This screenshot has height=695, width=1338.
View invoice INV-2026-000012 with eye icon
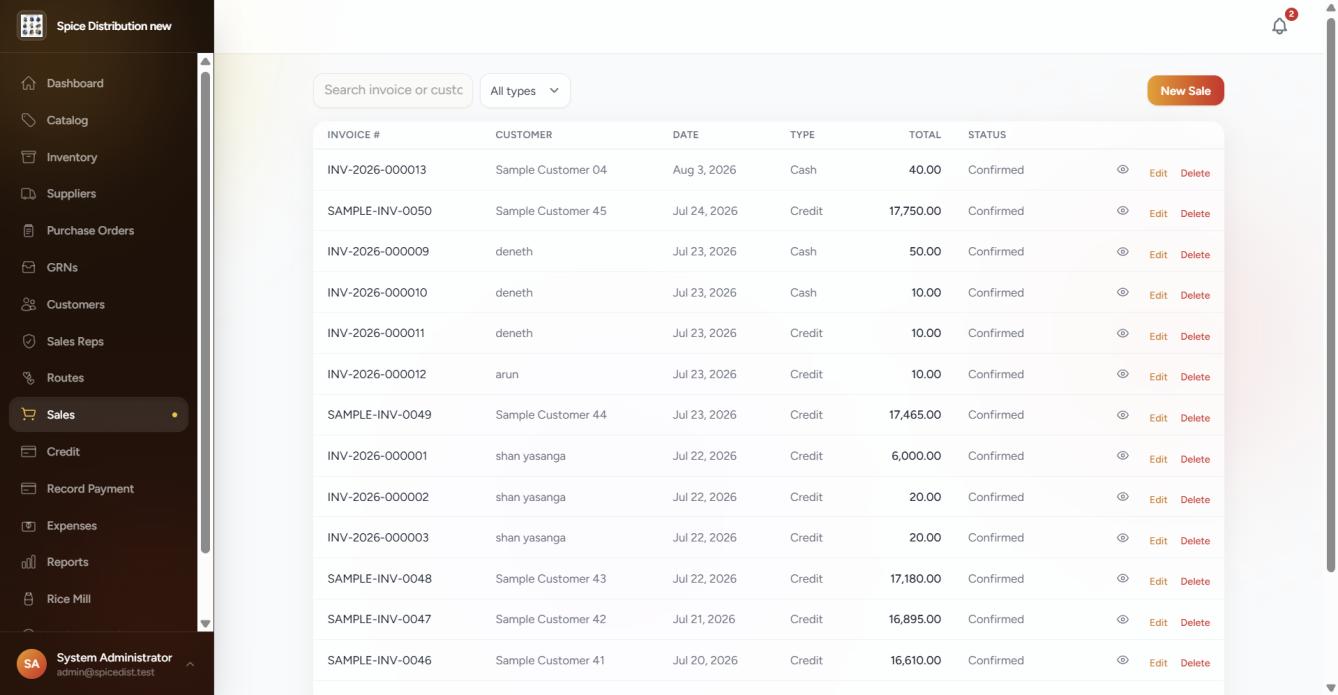1122,374
